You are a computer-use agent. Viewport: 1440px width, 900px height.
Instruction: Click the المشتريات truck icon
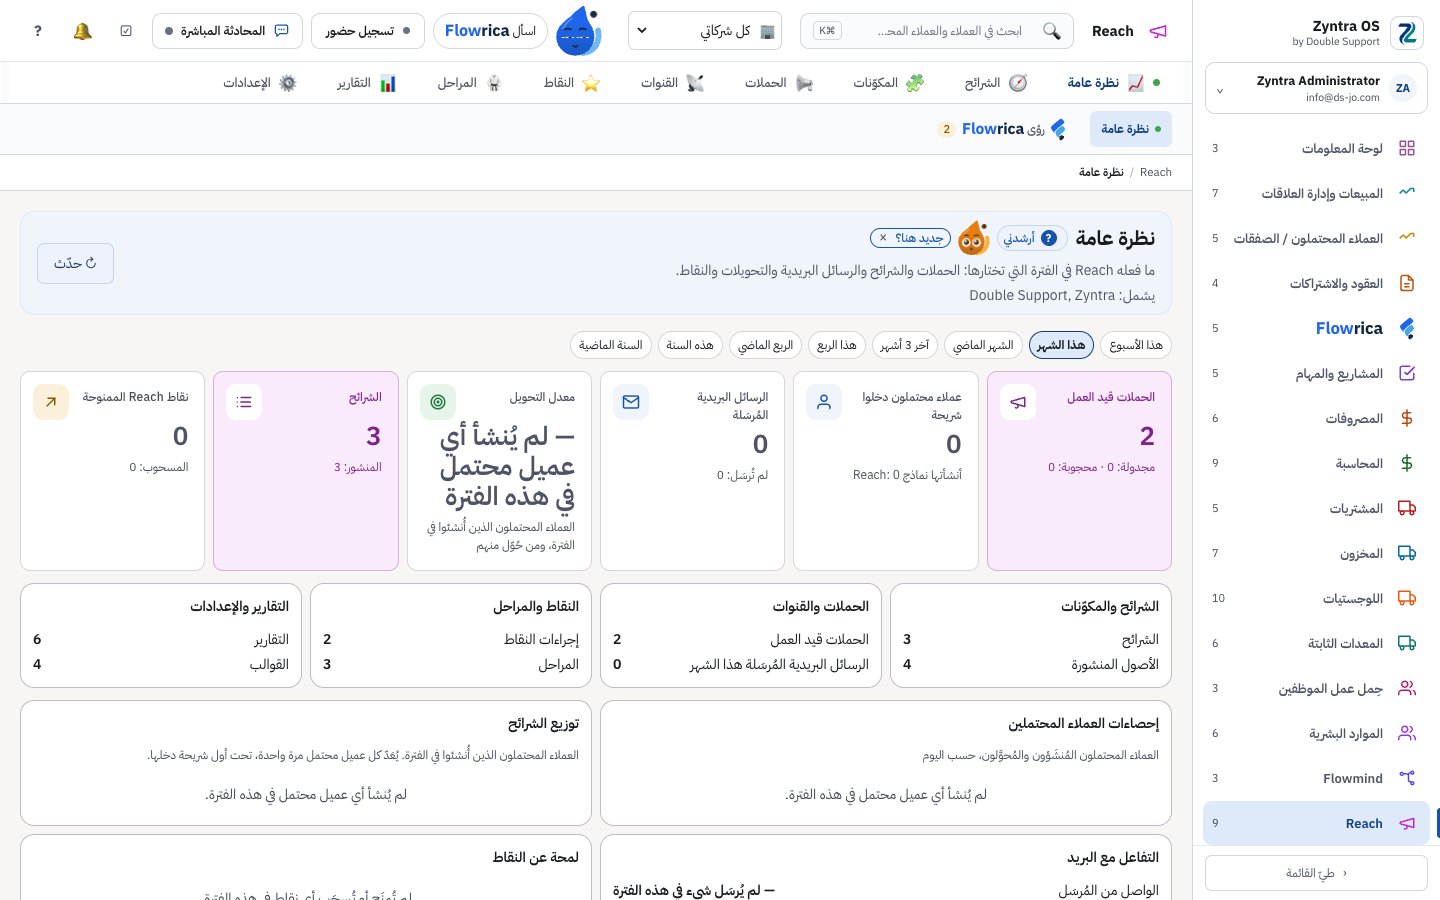pyautogui.click(x=1407, y=508)
